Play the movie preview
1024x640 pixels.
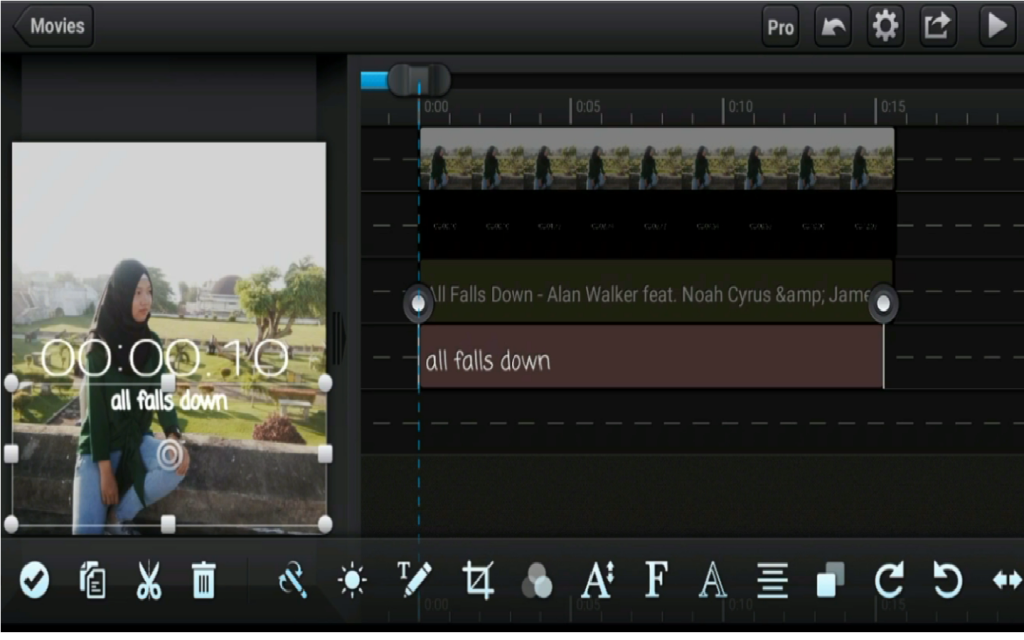click(x=997, y=27)
